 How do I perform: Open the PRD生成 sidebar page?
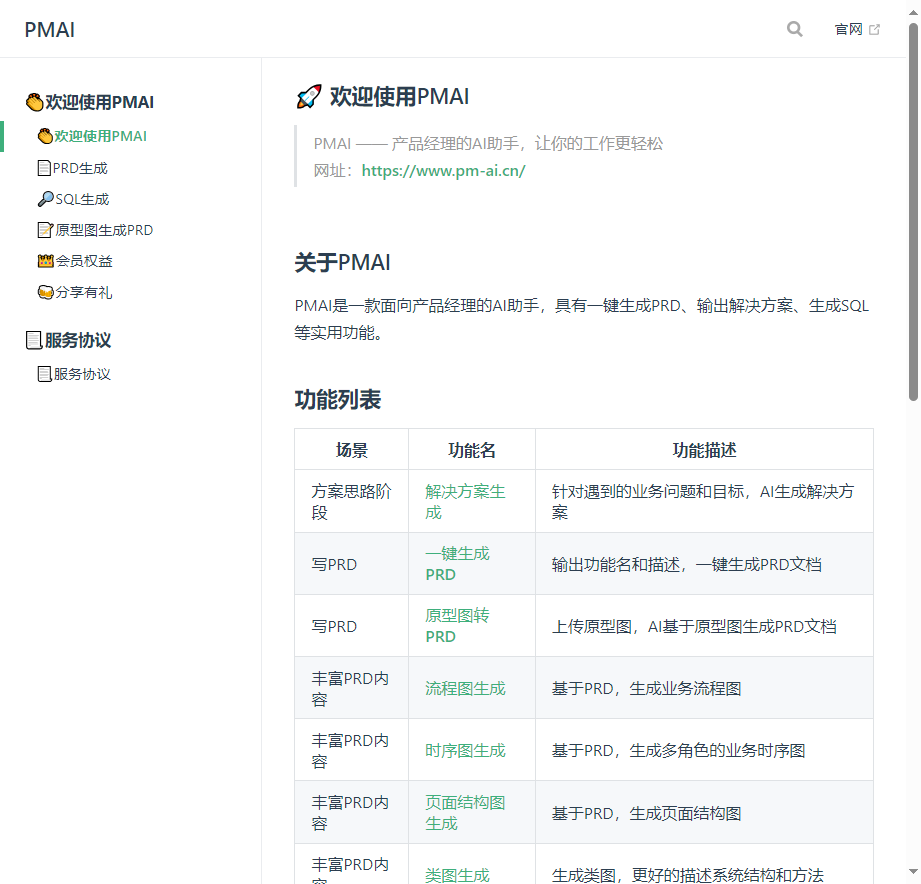point(72,169)
